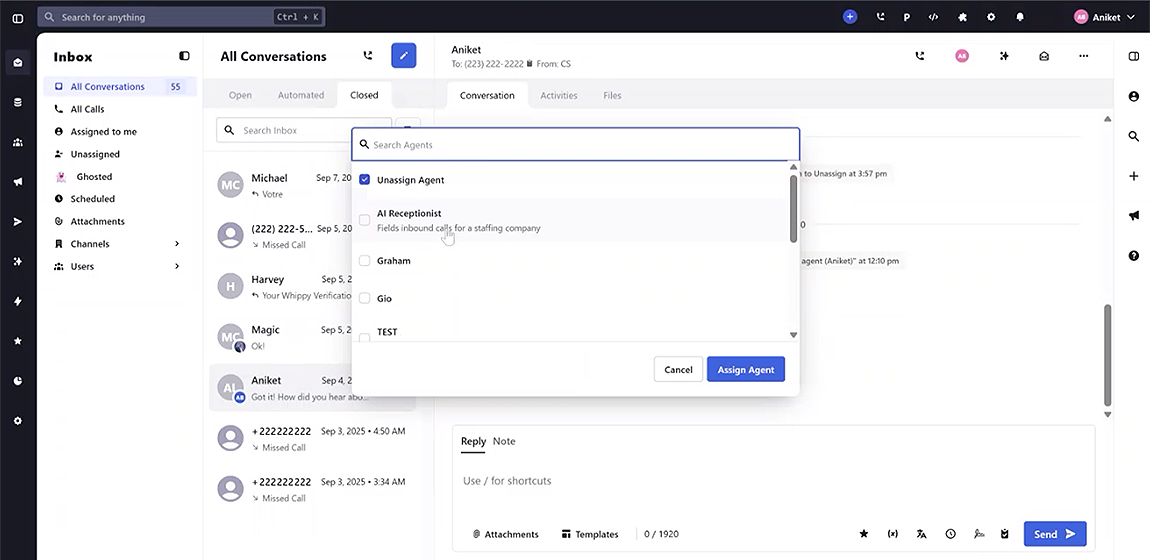
Task: Compose new message with blue pencil button
Action: (x=403, y=56)
